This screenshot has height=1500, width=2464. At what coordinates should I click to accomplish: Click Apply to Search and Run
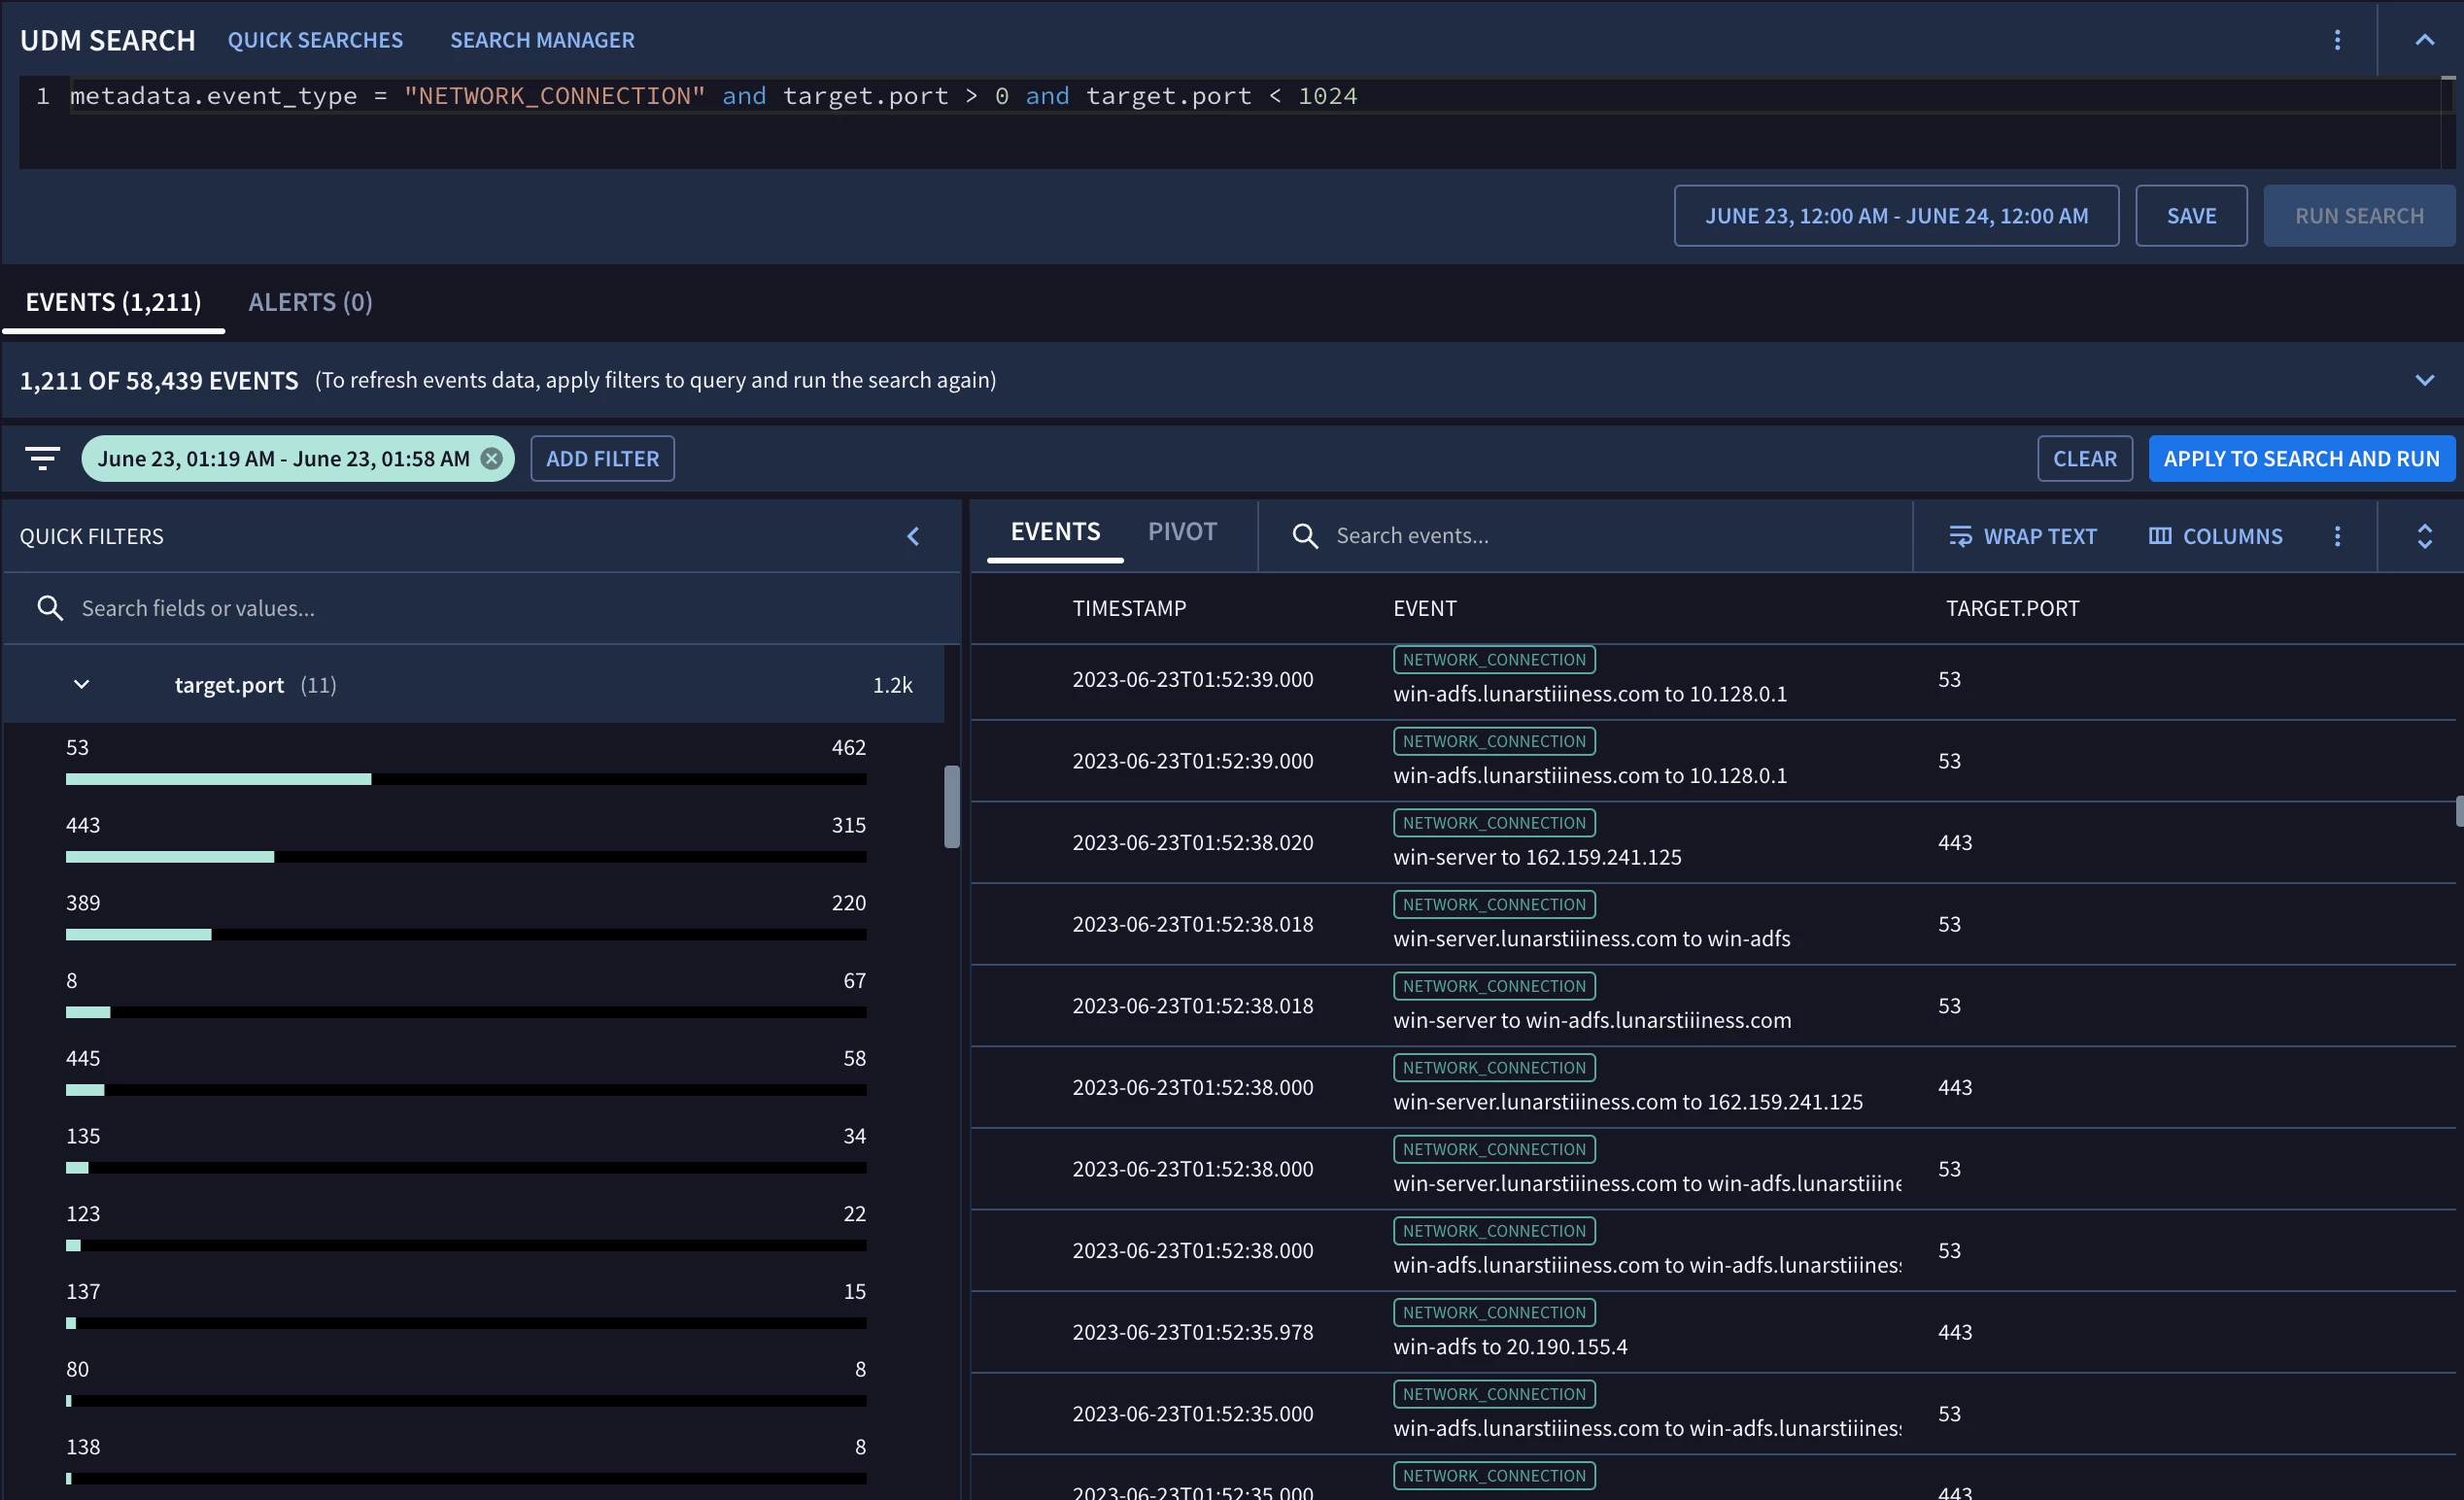click(2301, 458)
